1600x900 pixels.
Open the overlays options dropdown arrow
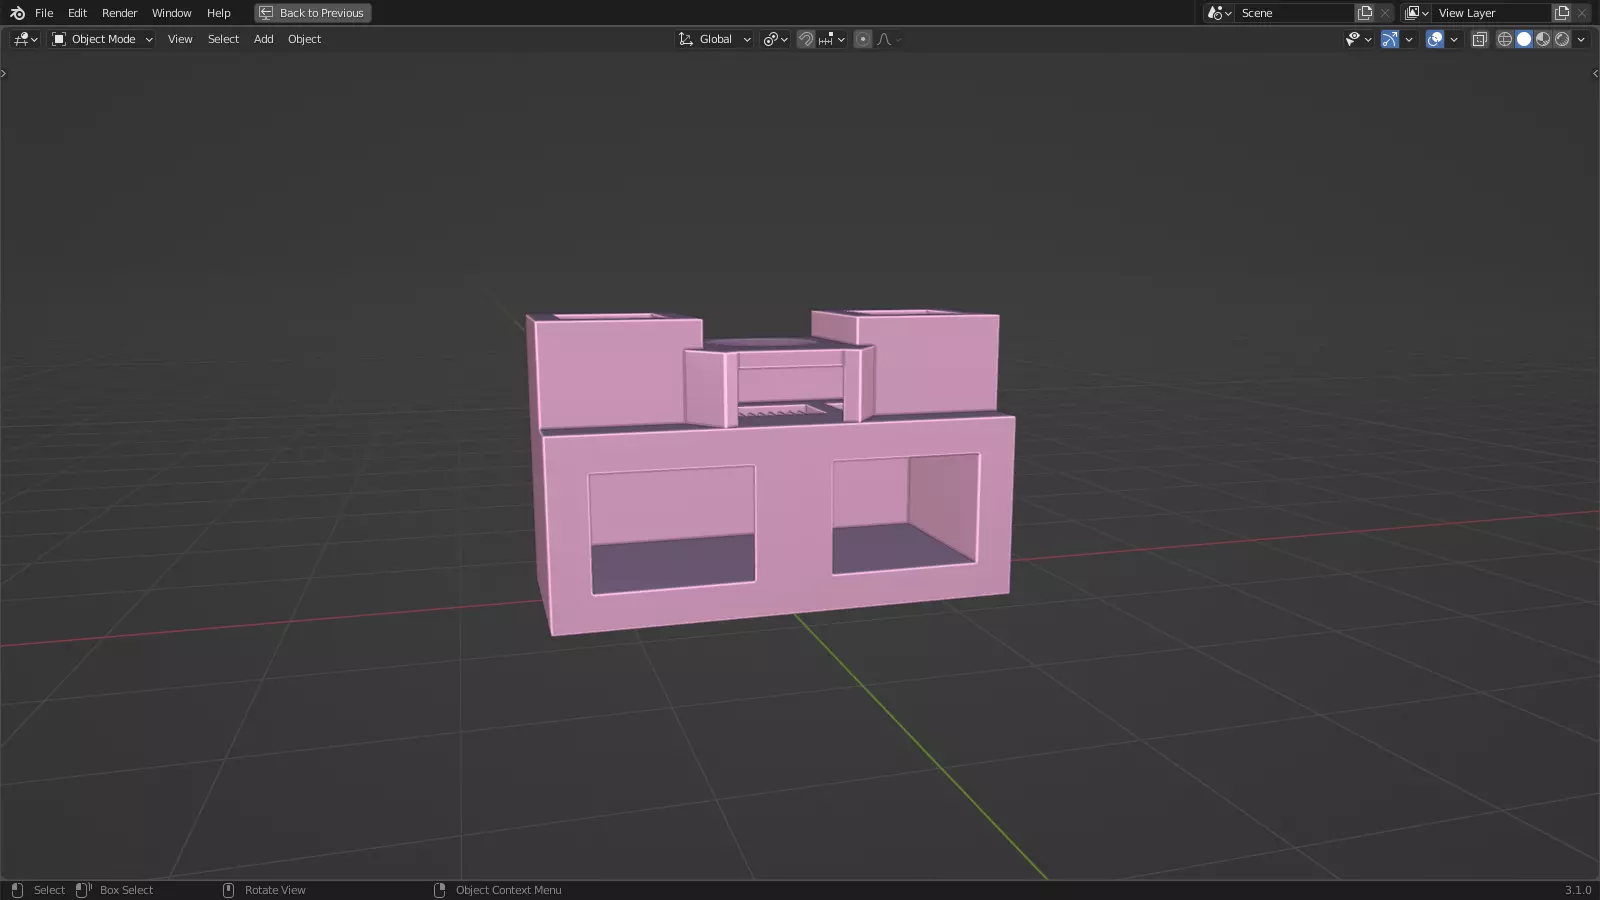1454,39
